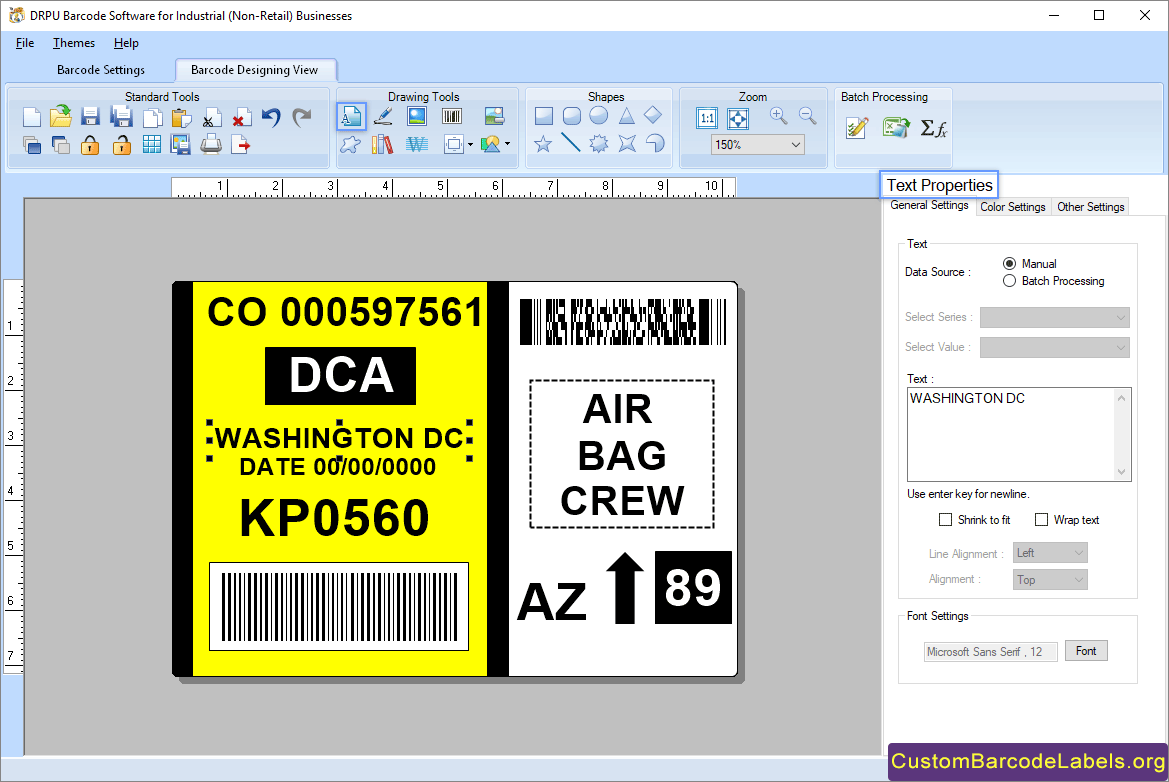Viewport: 1169px width, 782px height.
Task: Export the label with the red arrow page icon
Action: coord(241,145)
